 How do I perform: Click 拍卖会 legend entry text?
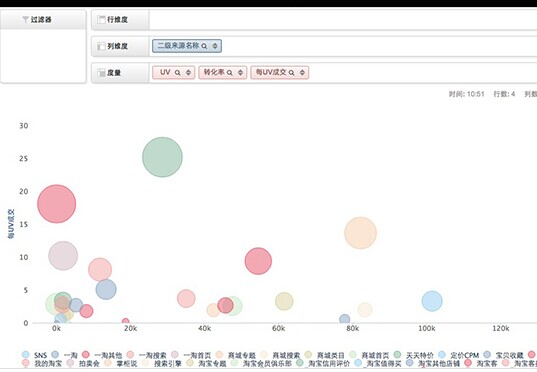(x=89, y=363)
